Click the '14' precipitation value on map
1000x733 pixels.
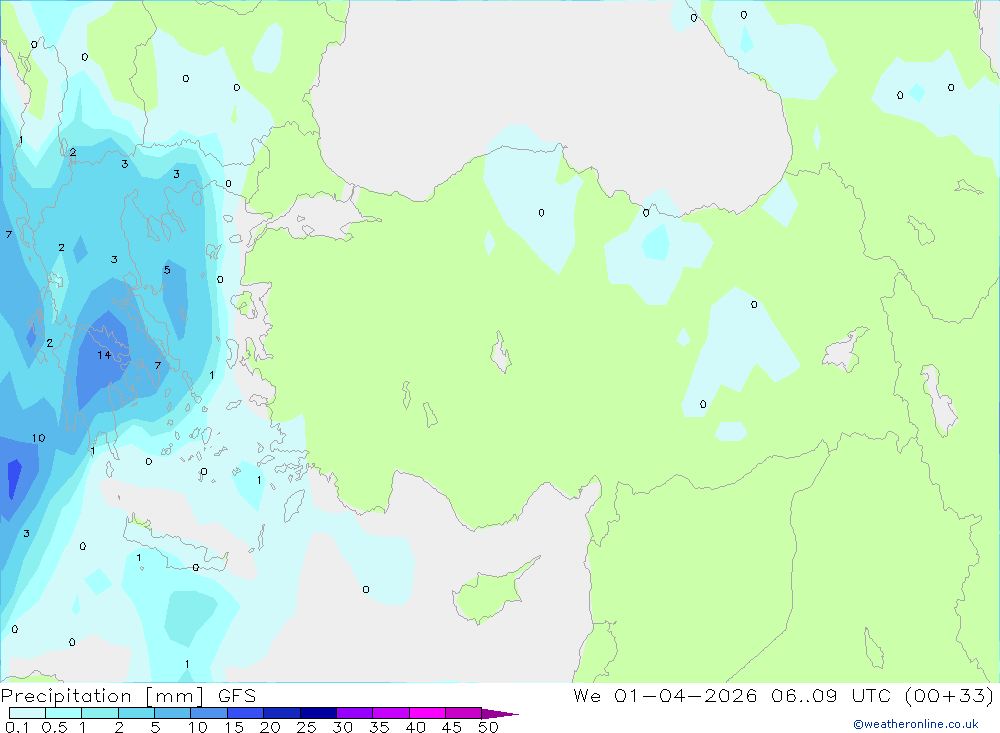click(104, 355)
